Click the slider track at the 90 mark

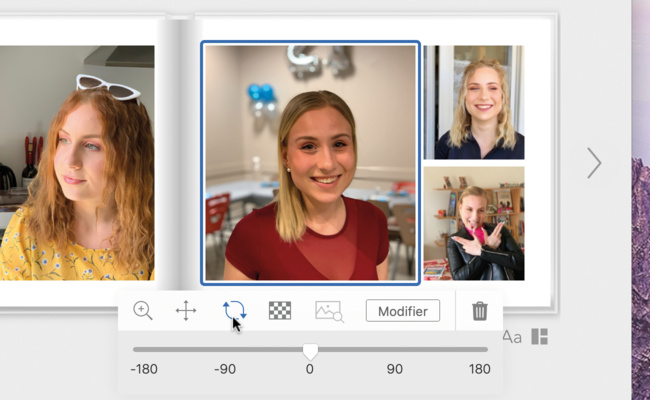click(395, 350)
